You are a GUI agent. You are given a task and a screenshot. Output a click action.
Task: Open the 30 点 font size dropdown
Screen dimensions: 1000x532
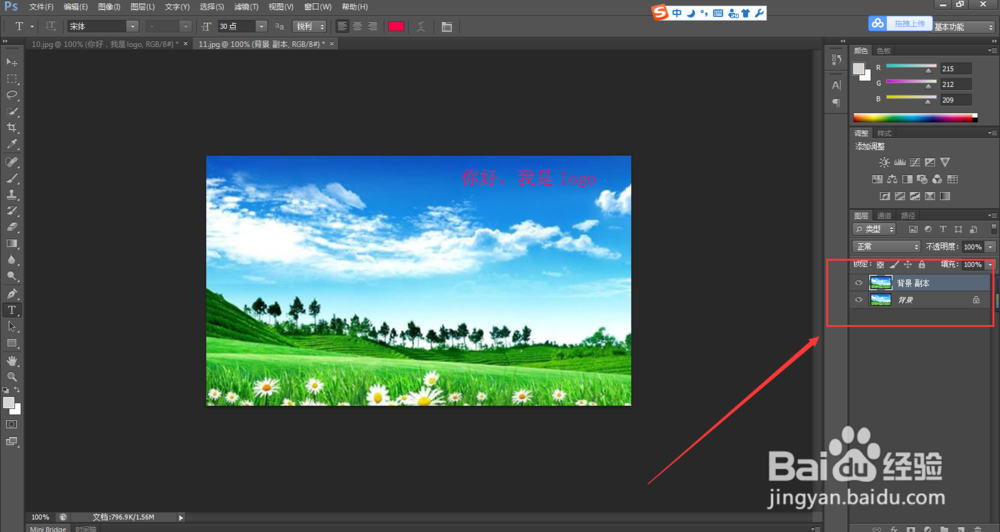click(x=261, y=26)
